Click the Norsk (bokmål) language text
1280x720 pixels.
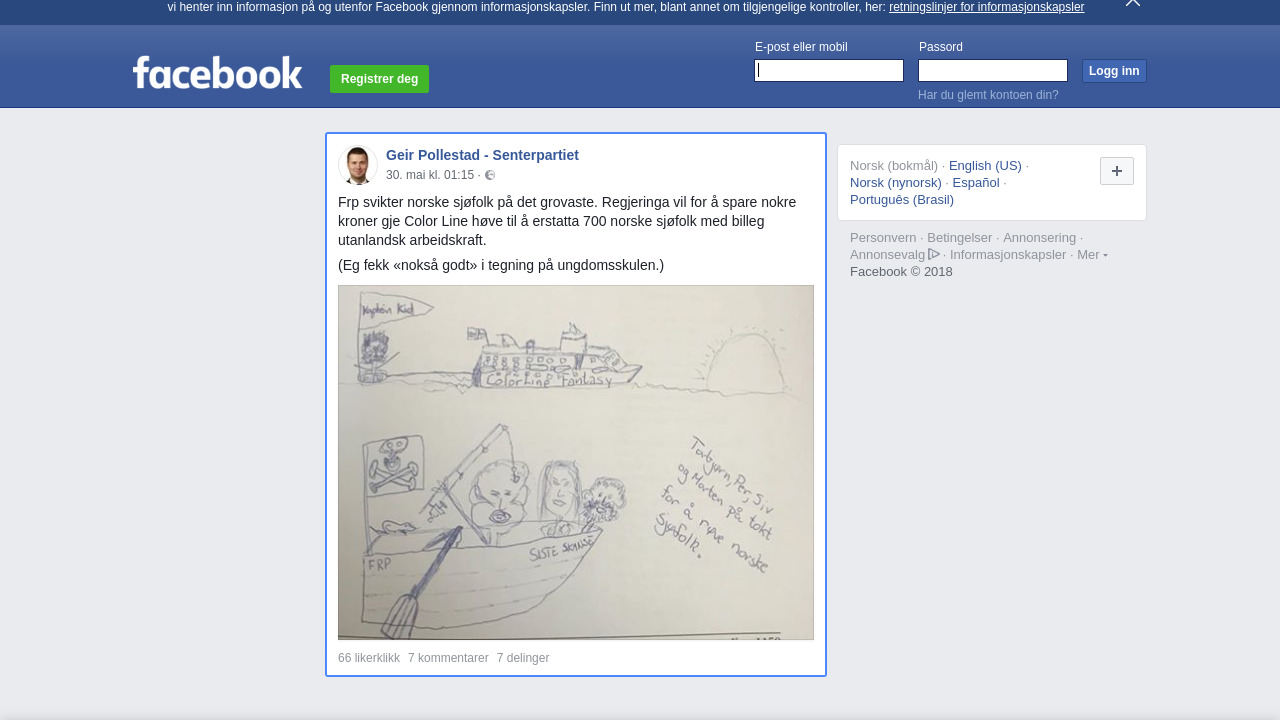(894, 166)
